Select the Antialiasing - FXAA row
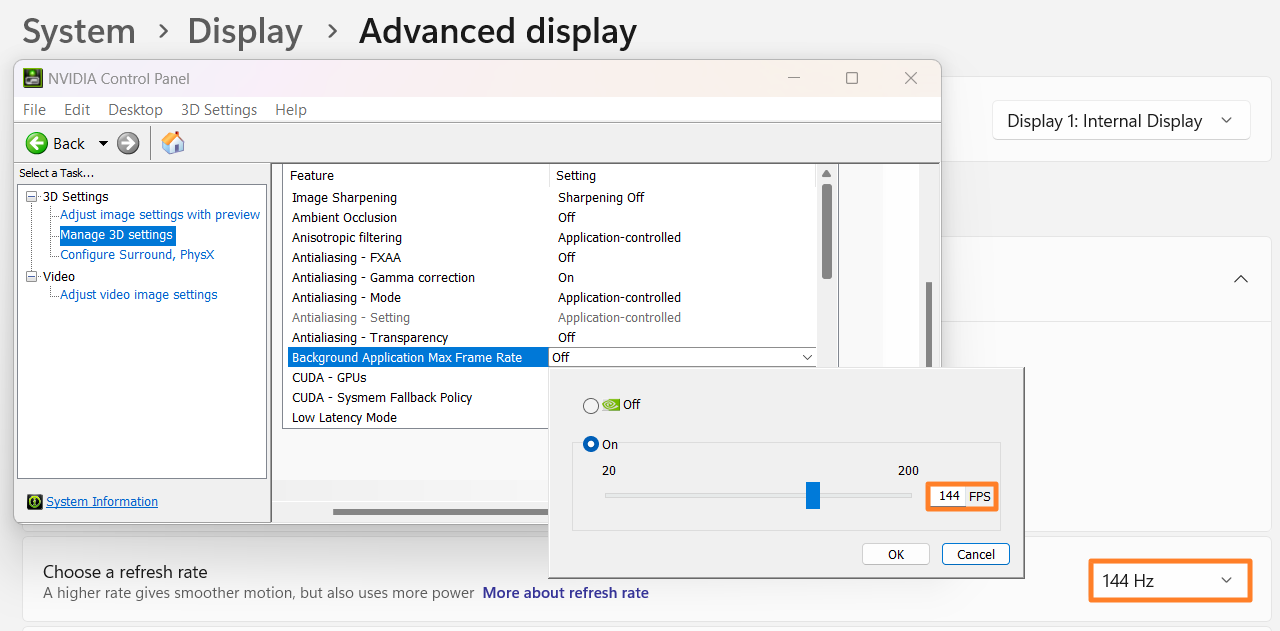The width and height of the screenshot is (1280, 631). point(550,258)
